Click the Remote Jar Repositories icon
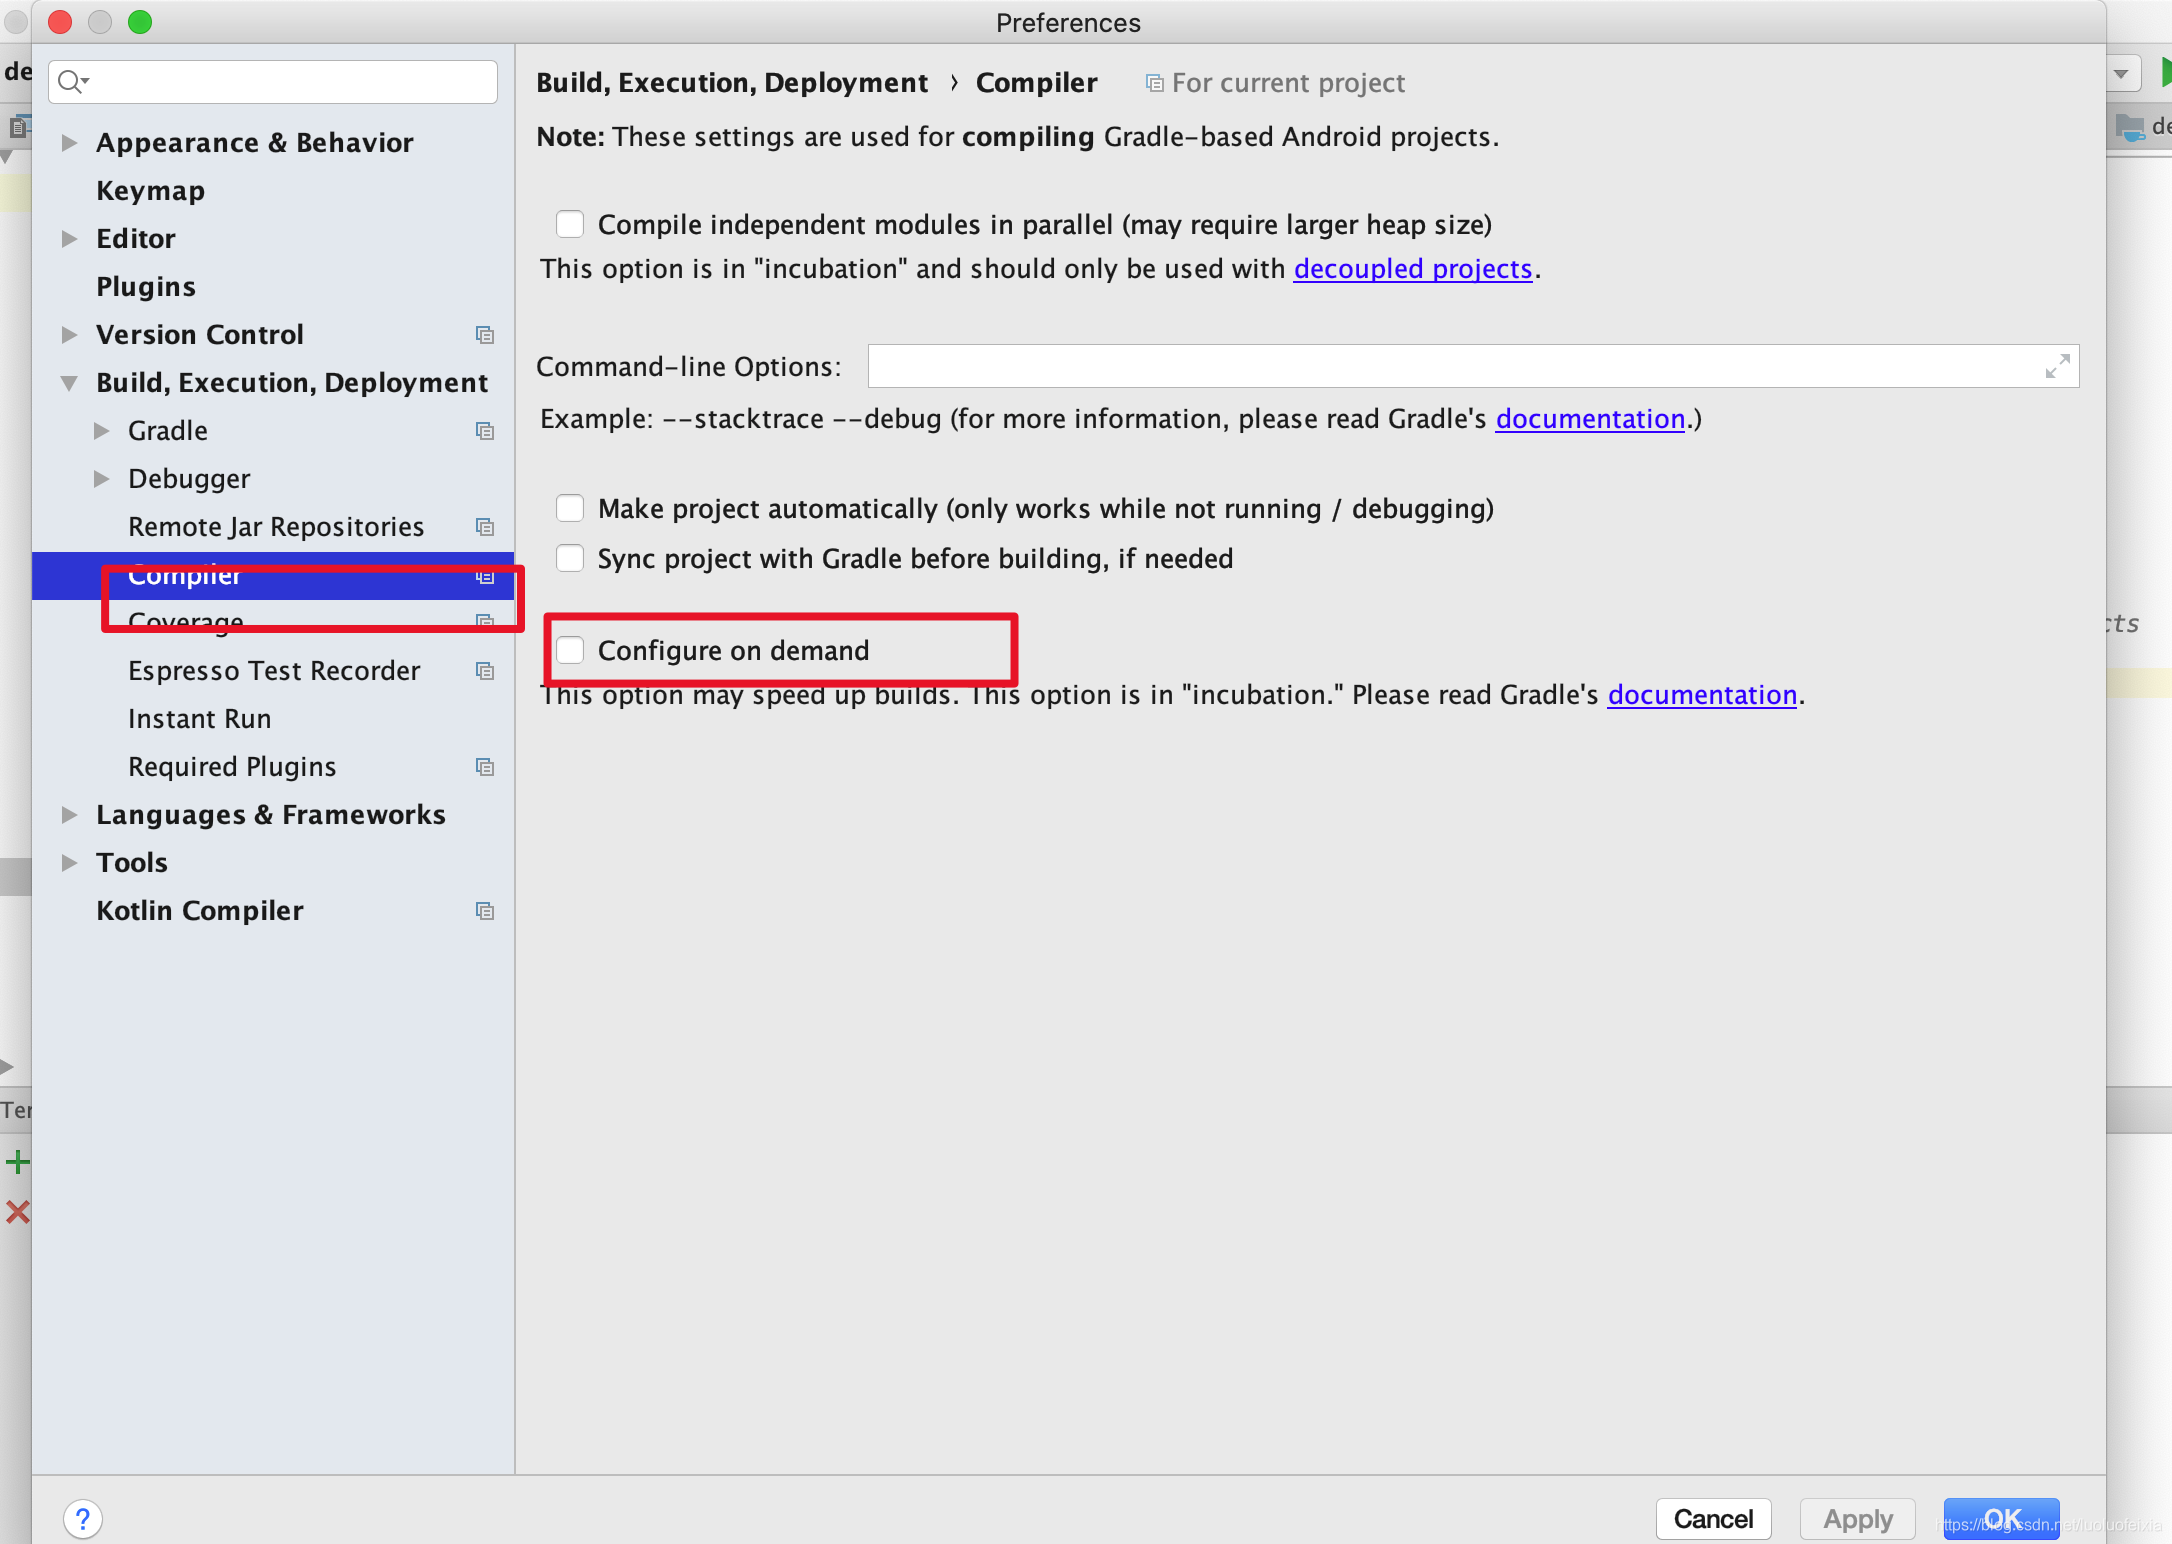Image resolution: width=2172 pixels, height=1544 pixels. click(485, 526)
